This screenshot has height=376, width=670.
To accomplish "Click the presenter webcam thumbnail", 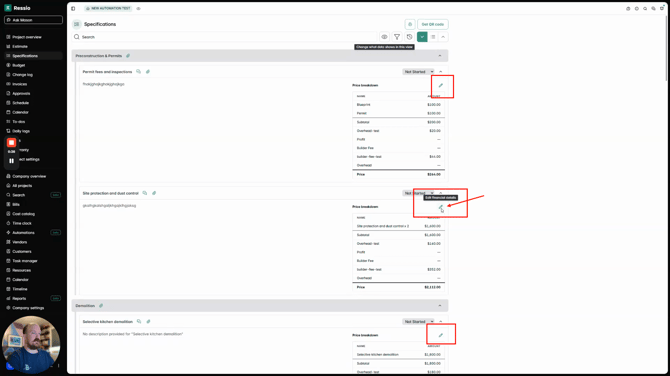I will (x=31, y=345).
